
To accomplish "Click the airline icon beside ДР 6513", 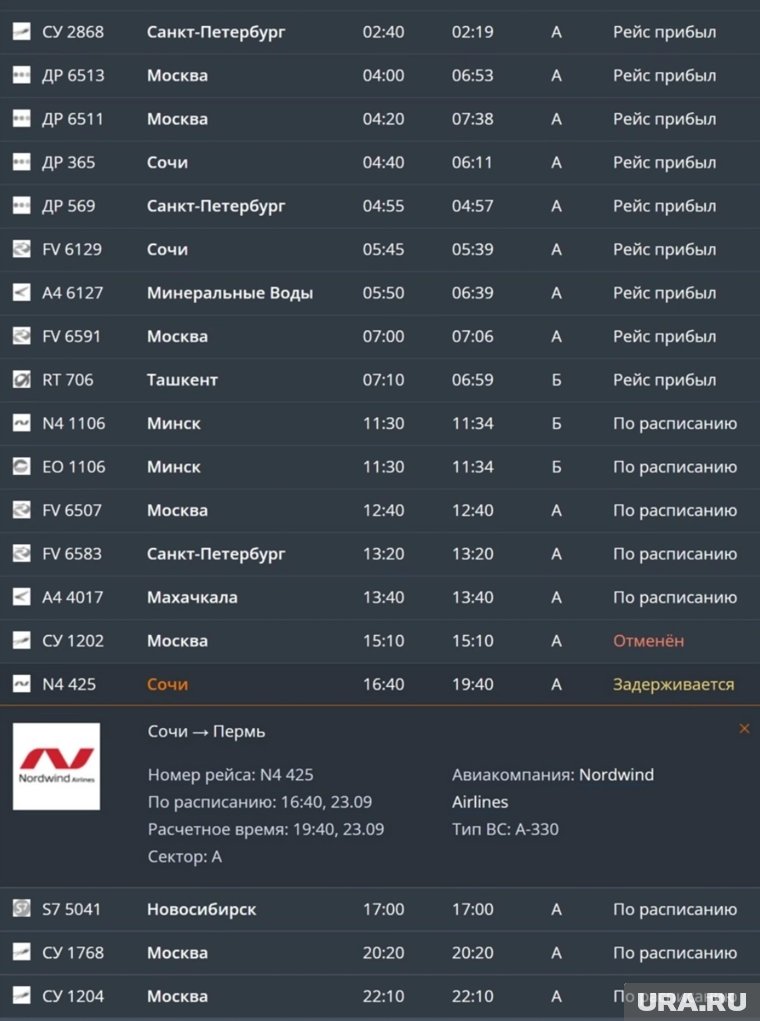I will coord(21,75).
